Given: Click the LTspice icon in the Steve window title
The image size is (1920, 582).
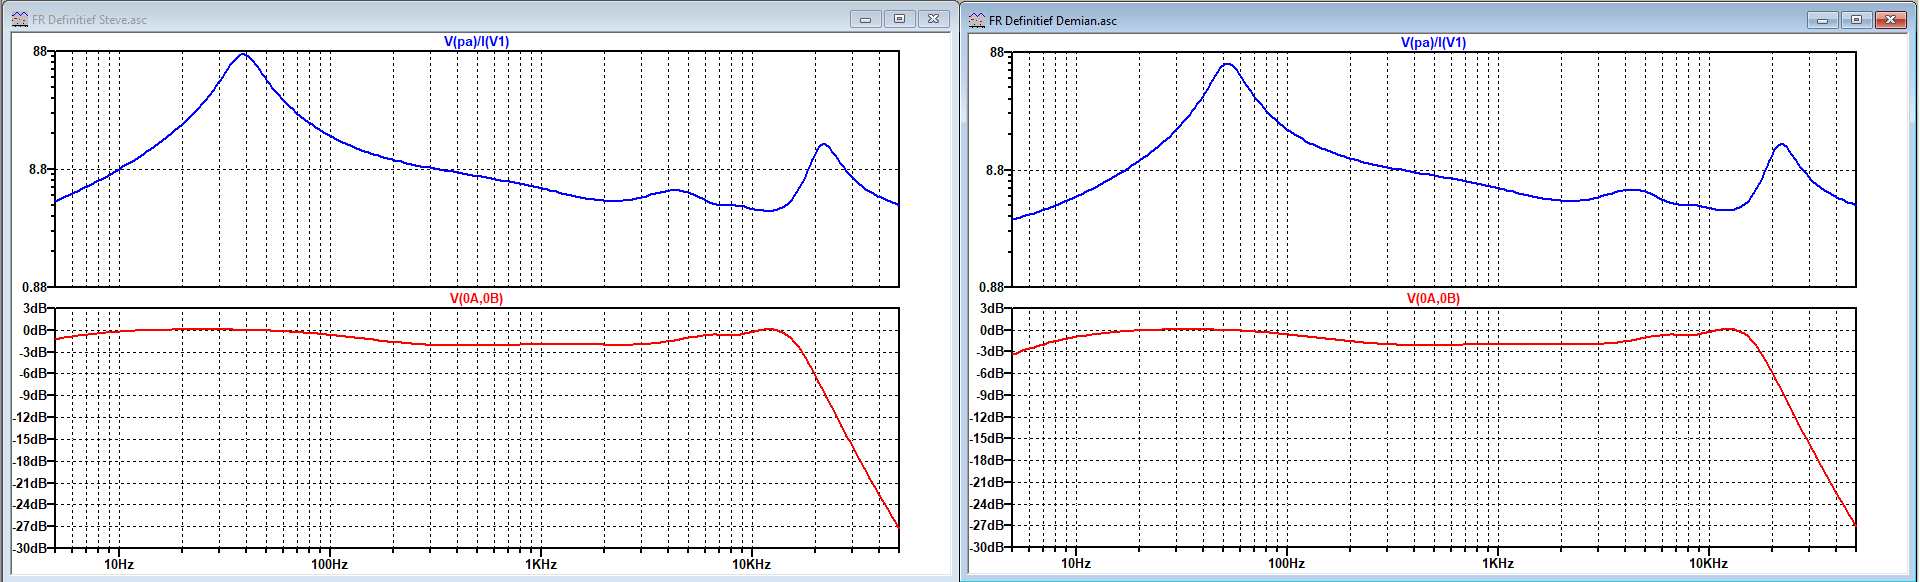Looking at the screenshot, I should (x=20, y=19).
